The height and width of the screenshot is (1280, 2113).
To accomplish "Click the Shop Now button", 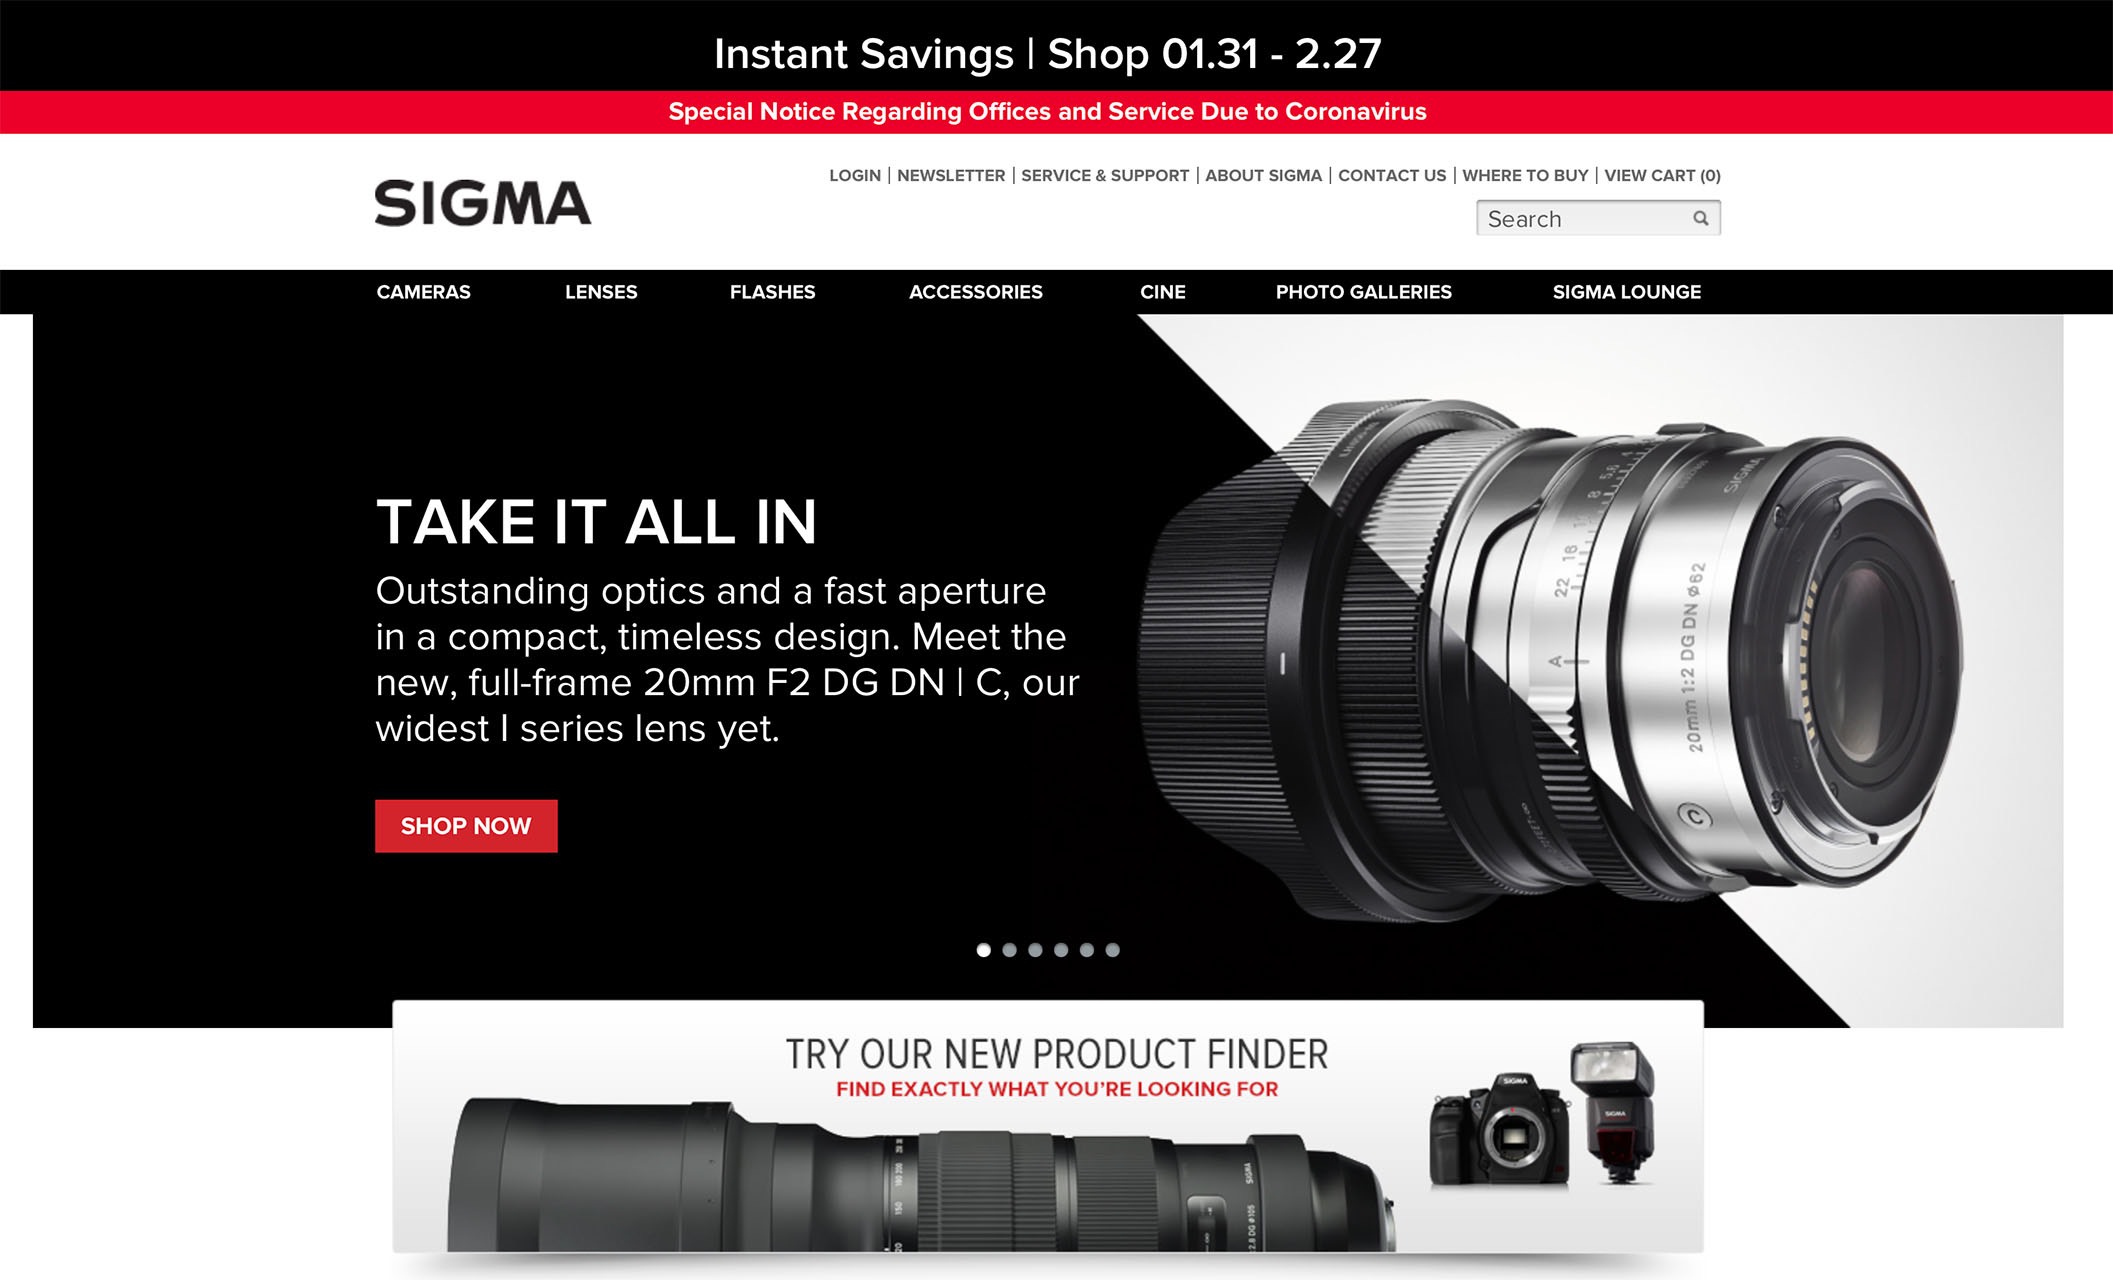I will pos(466,826).
